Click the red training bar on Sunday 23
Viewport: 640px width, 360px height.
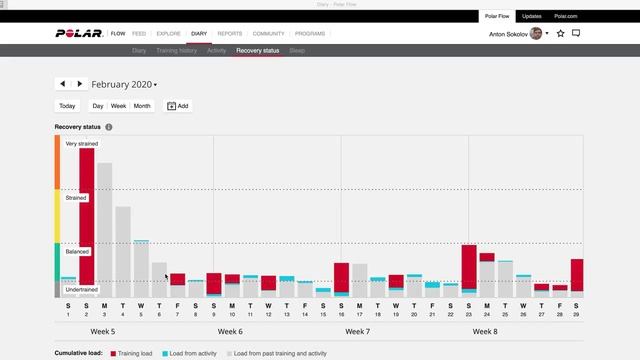tap(469, 267)
